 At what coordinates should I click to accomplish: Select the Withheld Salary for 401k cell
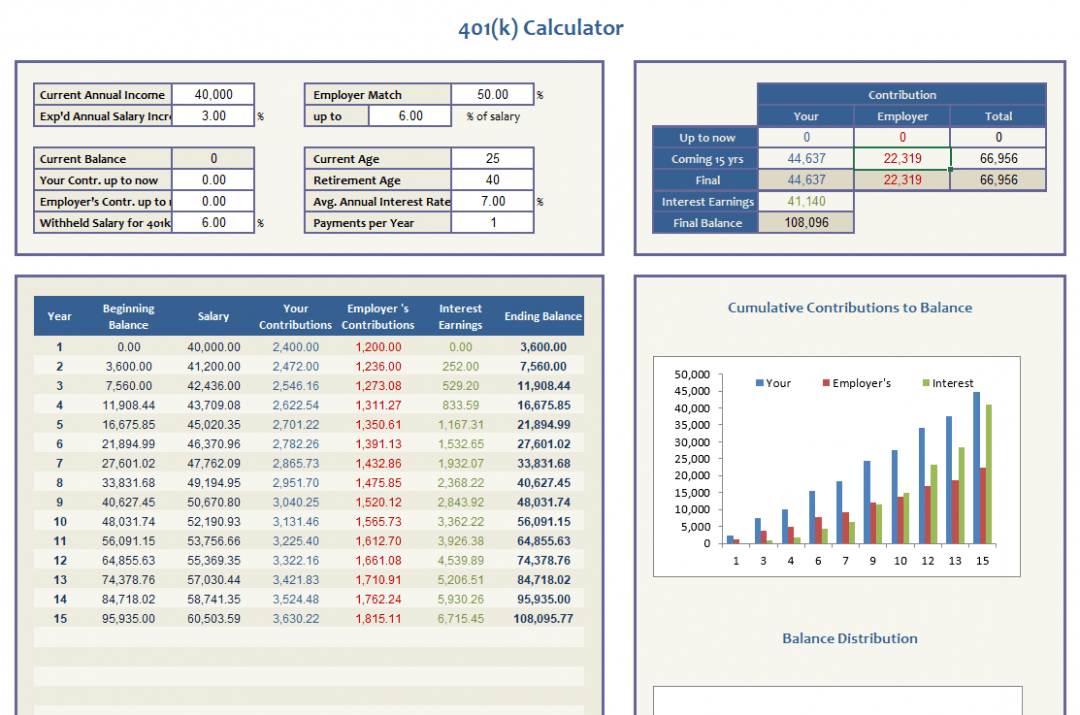[x=214, y=222]
